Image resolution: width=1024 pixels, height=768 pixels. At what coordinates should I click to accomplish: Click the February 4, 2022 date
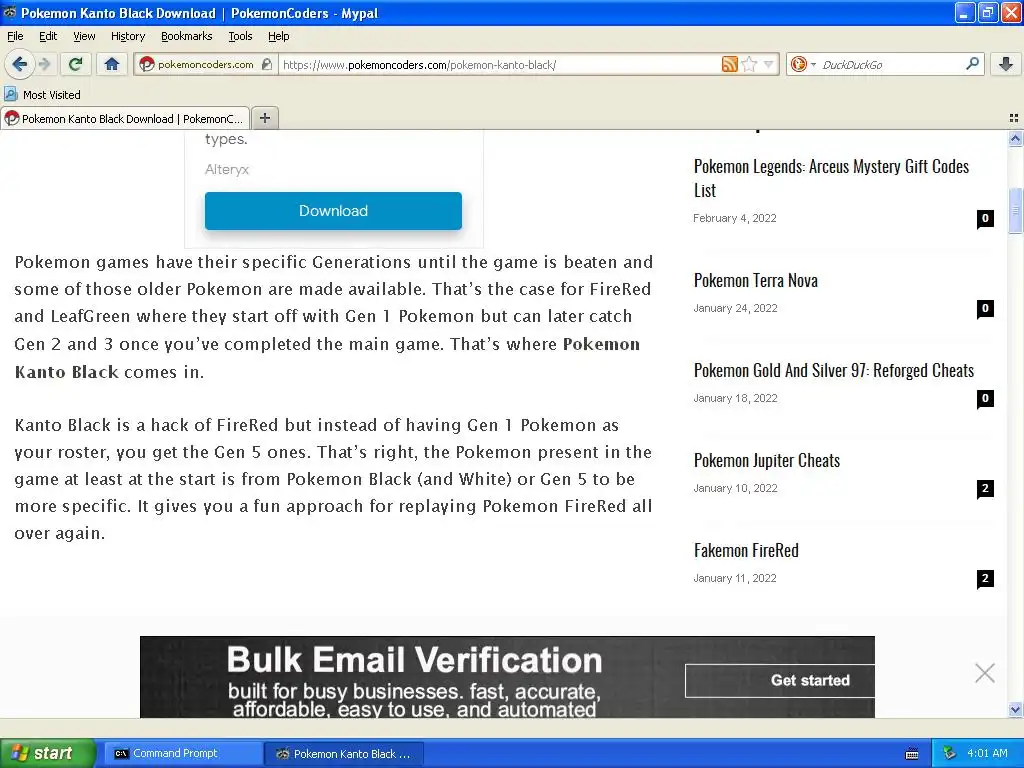click(735, 218)
